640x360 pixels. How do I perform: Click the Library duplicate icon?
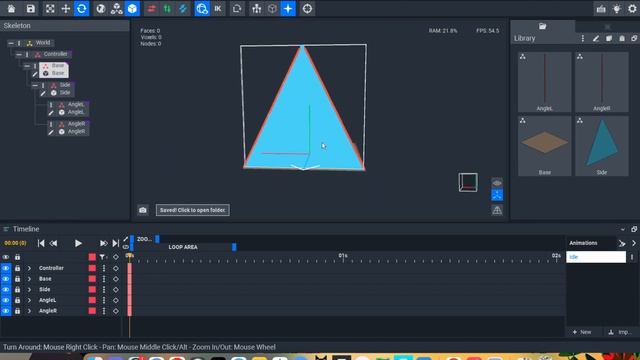tap(609, 38)
